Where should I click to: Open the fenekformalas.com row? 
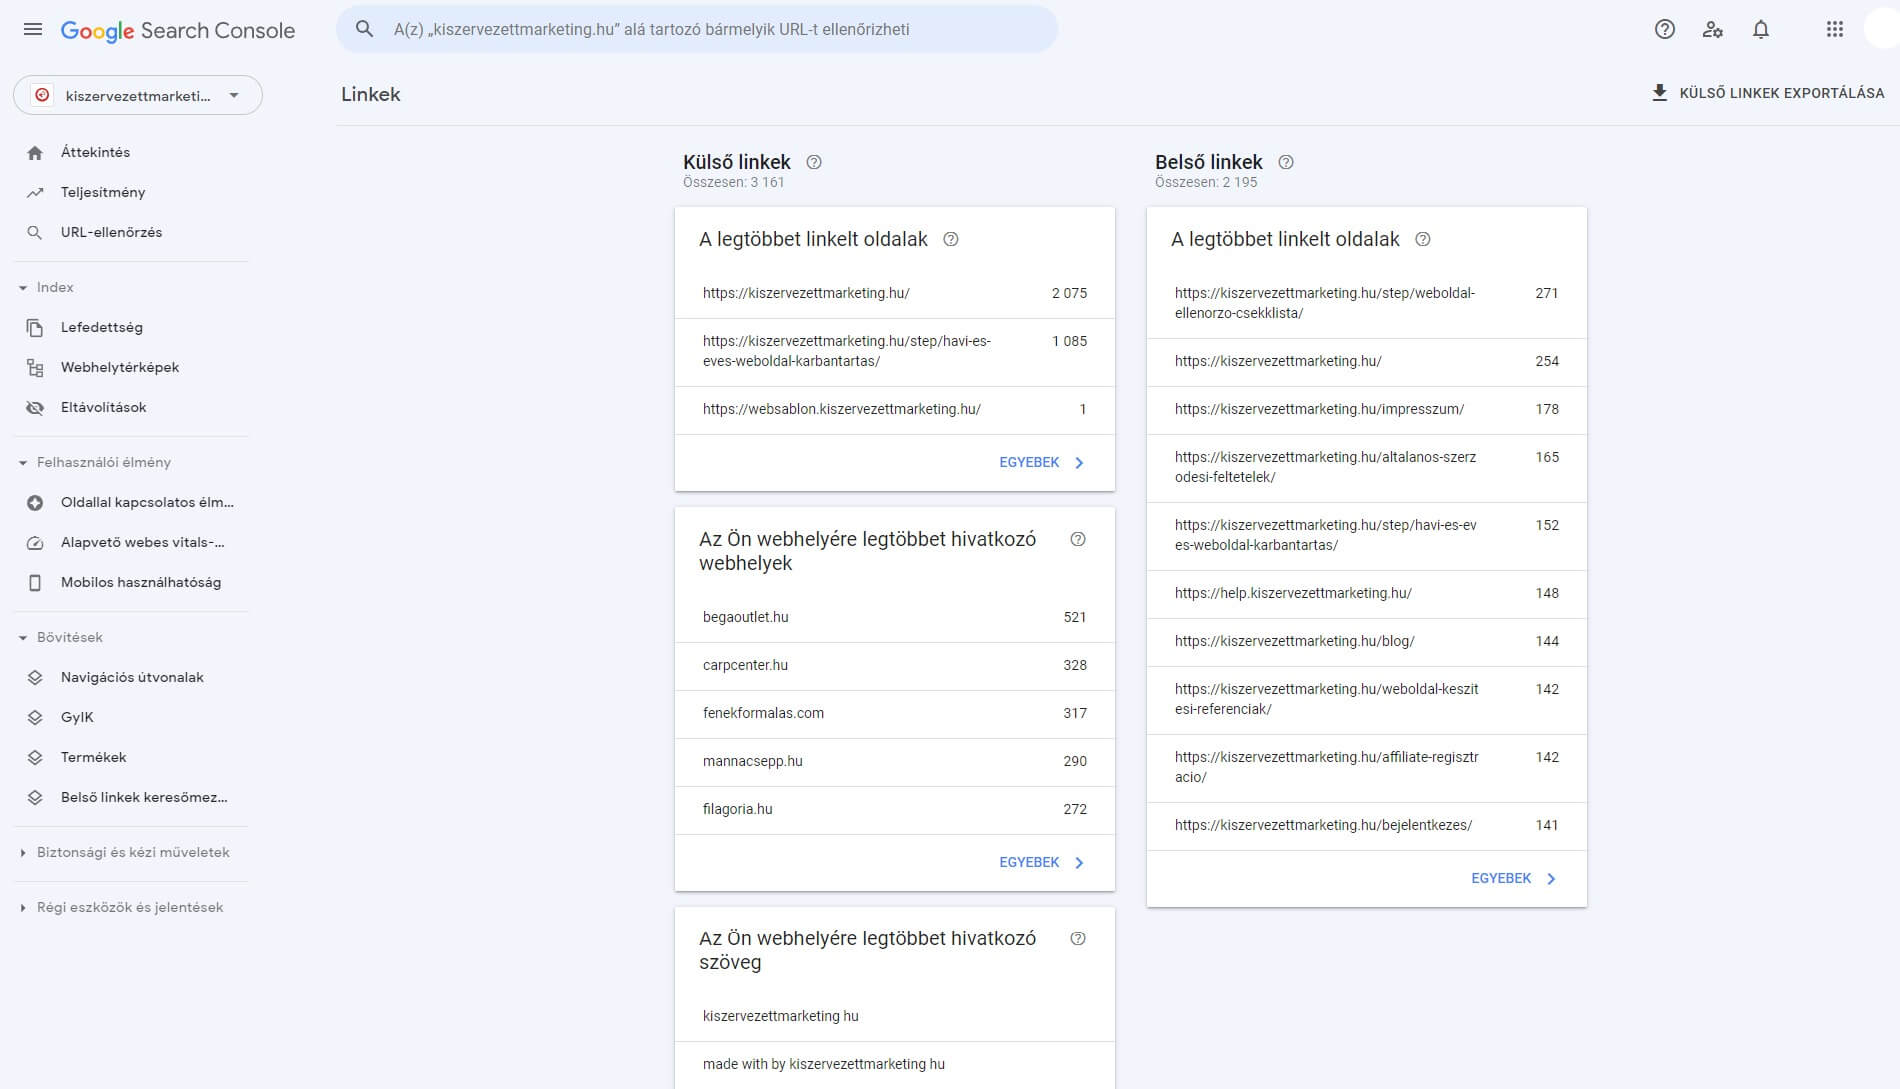895,713
